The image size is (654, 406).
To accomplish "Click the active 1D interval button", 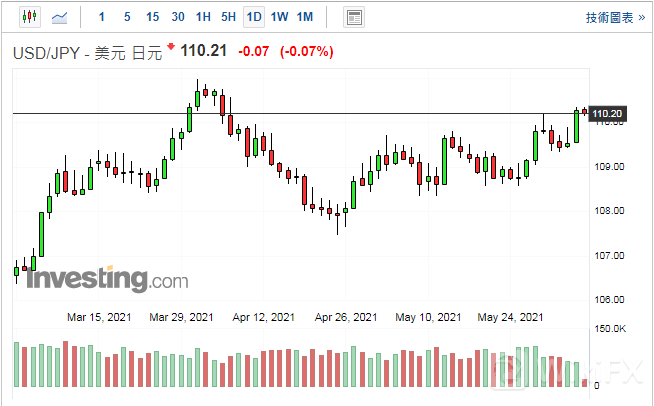I will (254, 17).
